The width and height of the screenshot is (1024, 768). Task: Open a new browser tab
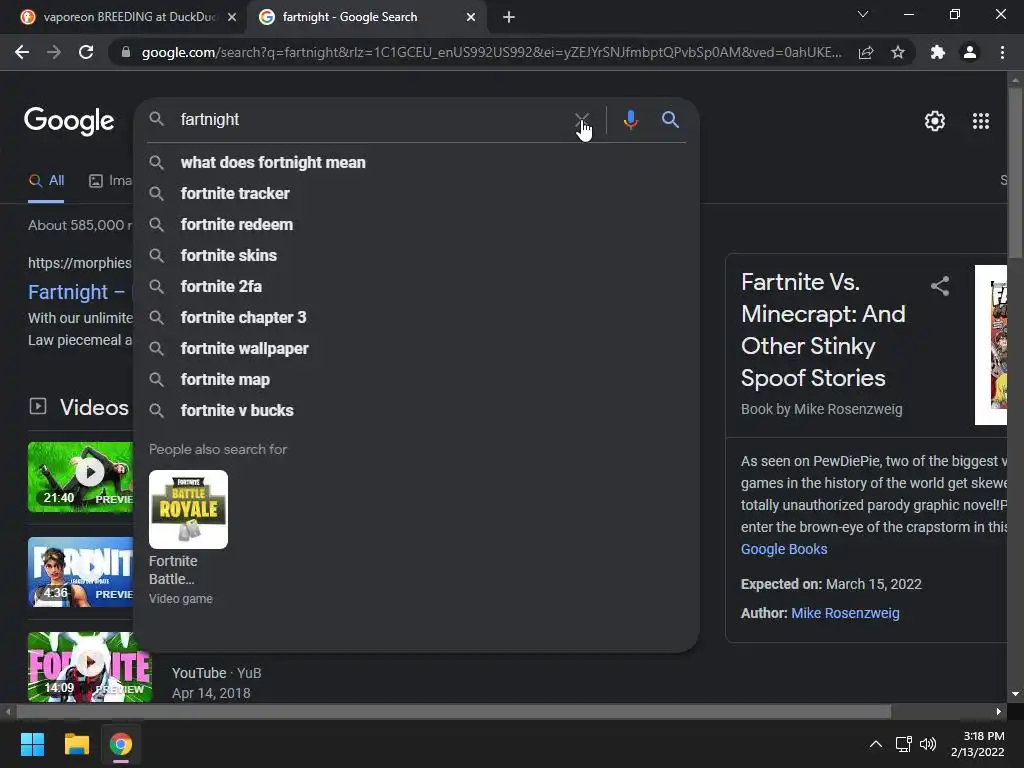pos(509,17)
